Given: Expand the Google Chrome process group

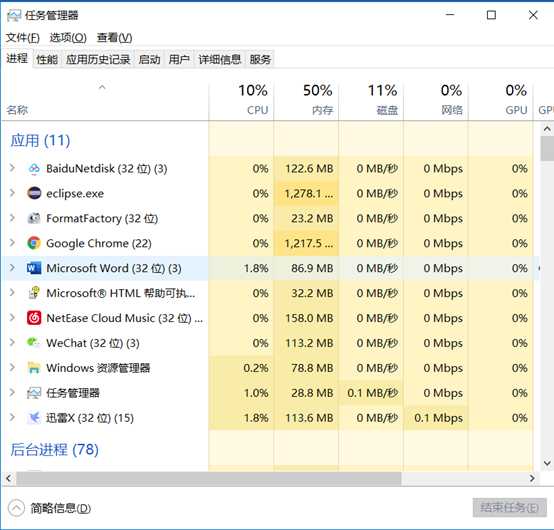Looking at the screenshot, I should [x=12, y=243].
